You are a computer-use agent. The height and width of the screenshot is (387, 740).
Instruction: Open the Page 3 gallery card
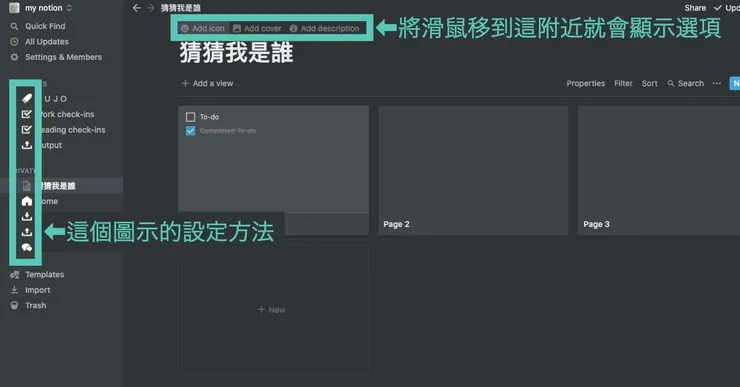tap(659, 170)
